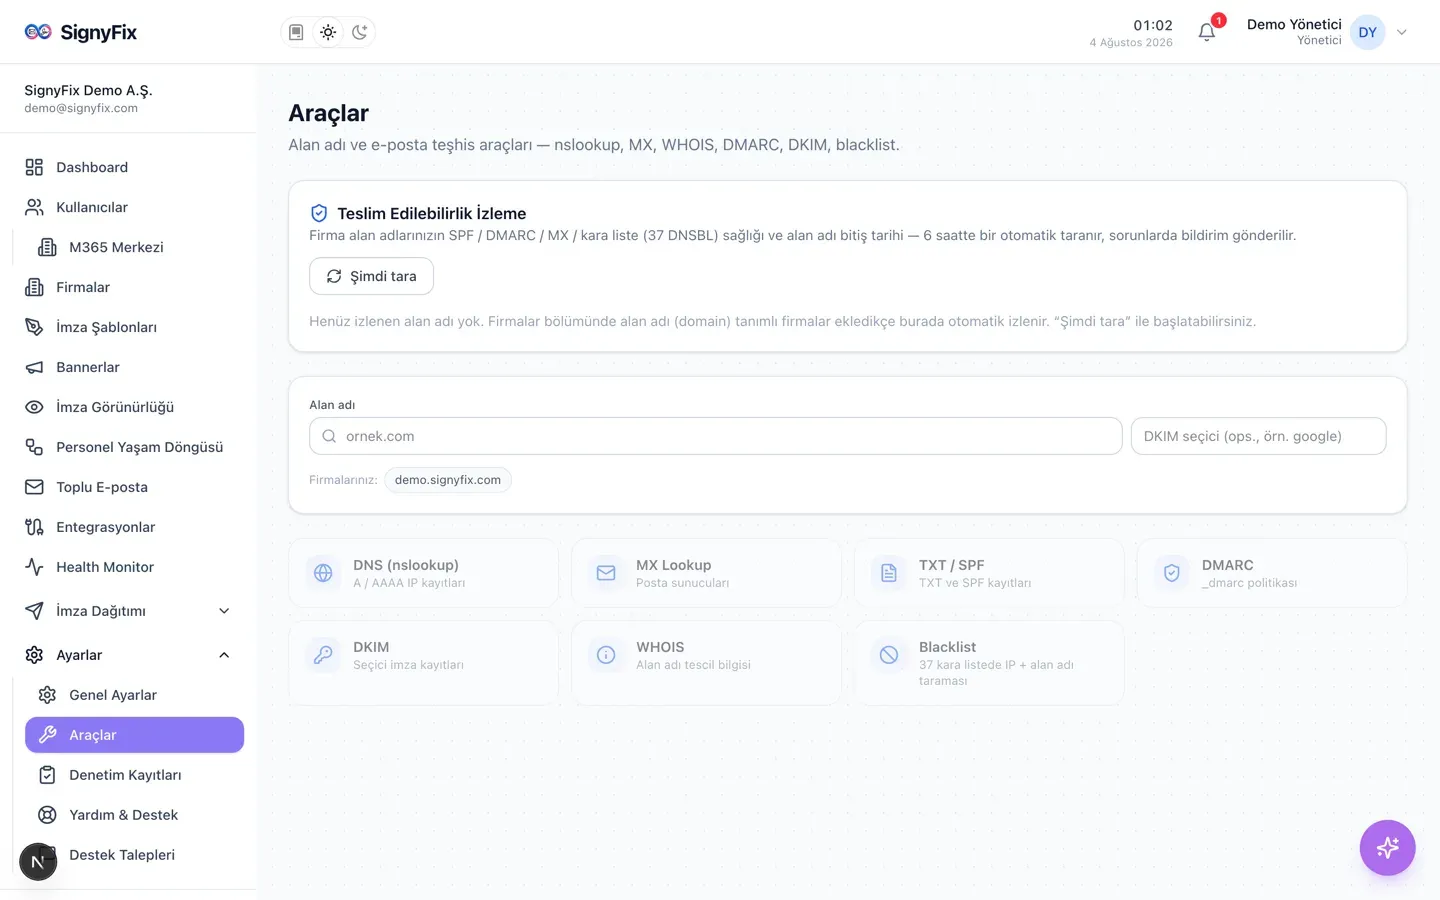1440x900 pixels.
Task: Open Dashboard in the sidebar
Action: (134, 167)
